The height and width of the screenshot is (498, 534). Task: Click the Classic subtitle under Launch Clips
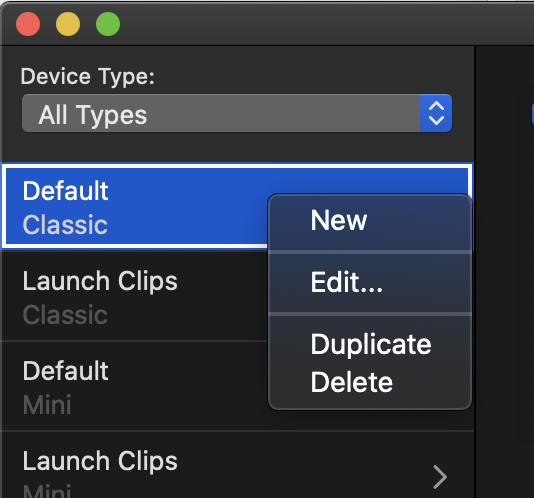pyautogui.click(x=65, y=315)
